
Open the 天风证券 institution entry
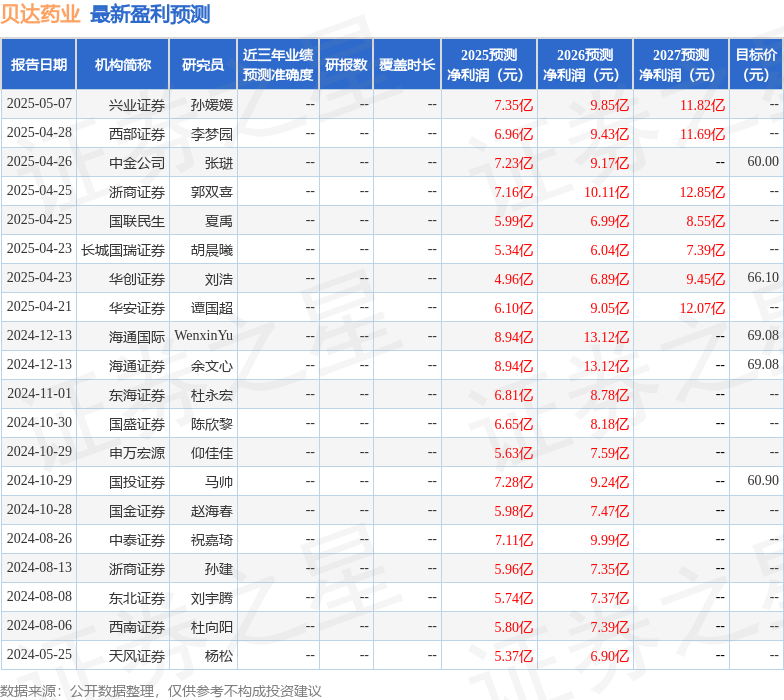click(x=137, y=656)
